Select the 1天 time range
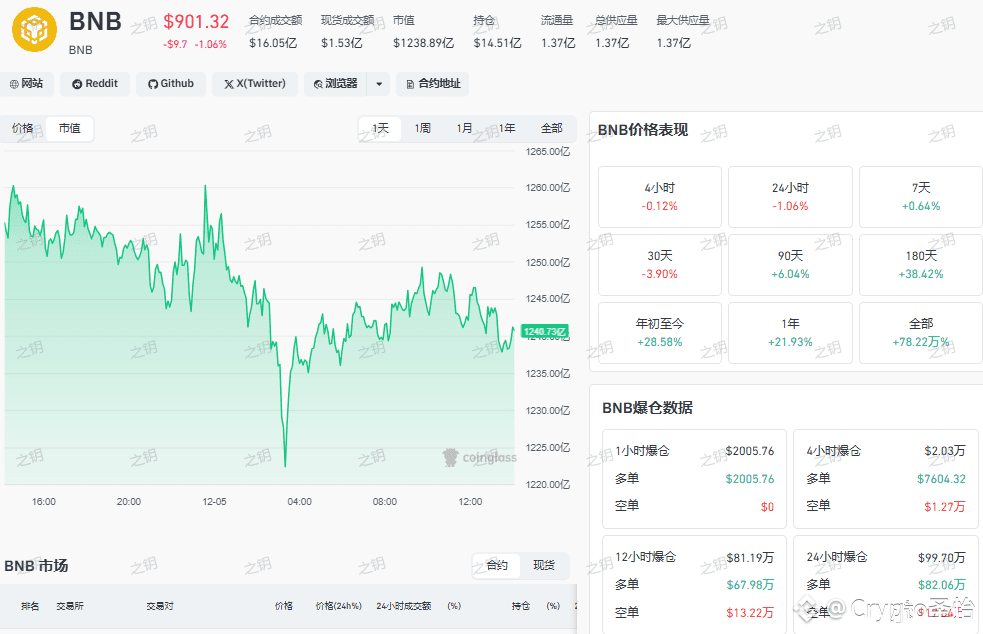The height and width of the screenshot is (634, 983). [380, 129]
